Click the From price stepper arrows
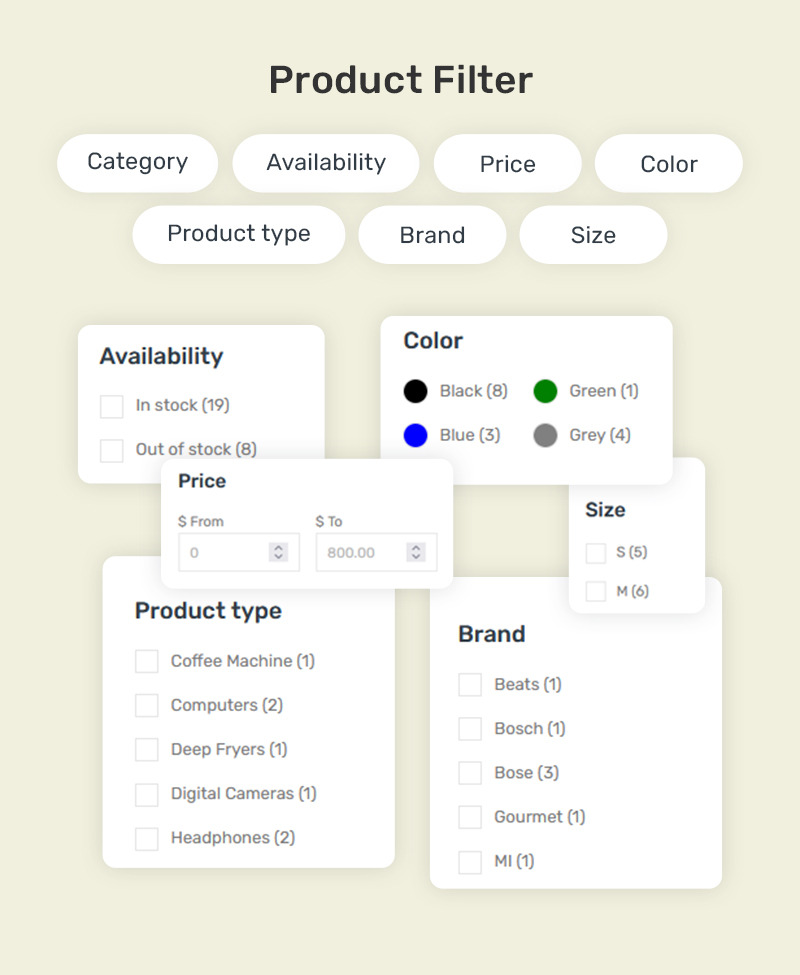Screen dimensions: 800x975 pyautogui.click(x=278, y=552)
